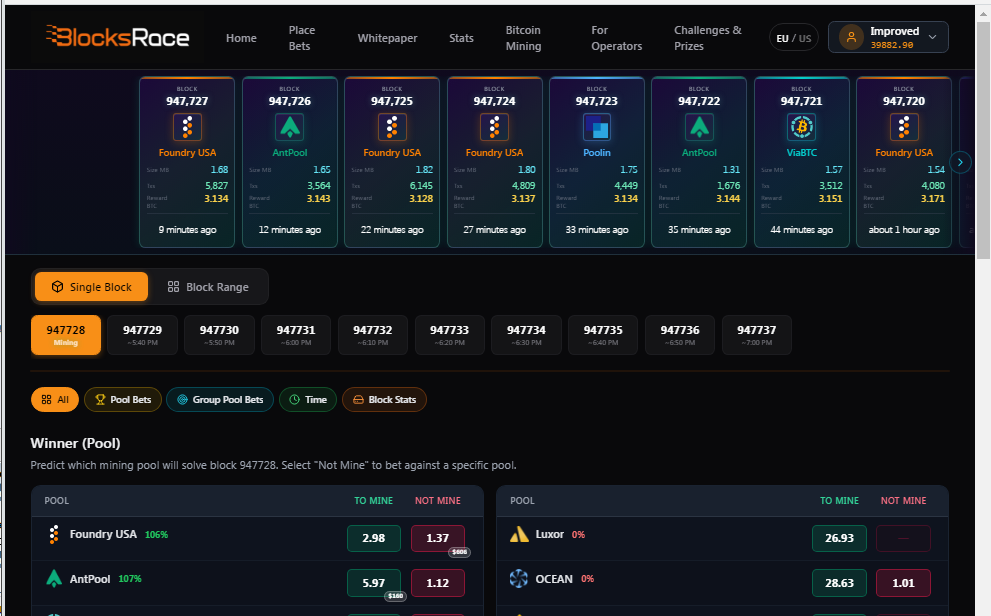Click the OCEAN logo in the pool table
991x616 pixels.
(x=518, y=579)
